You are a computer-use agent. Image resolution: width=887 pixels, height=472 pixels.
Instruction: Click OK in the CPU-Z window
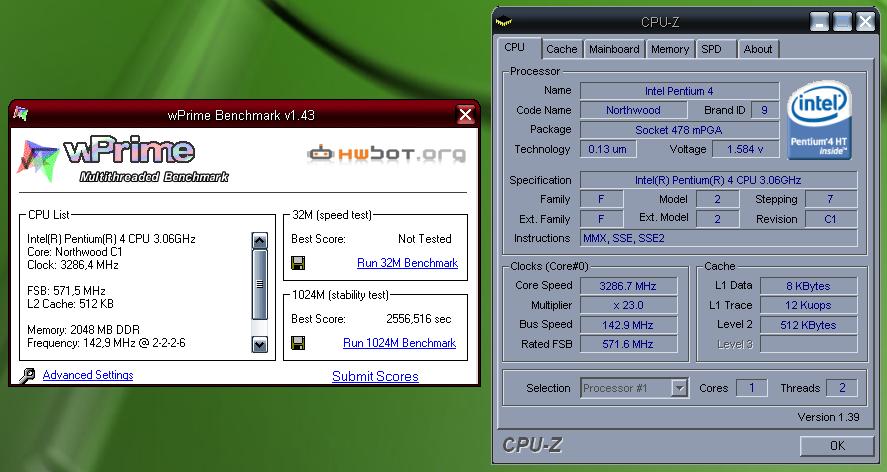(837, 445)
